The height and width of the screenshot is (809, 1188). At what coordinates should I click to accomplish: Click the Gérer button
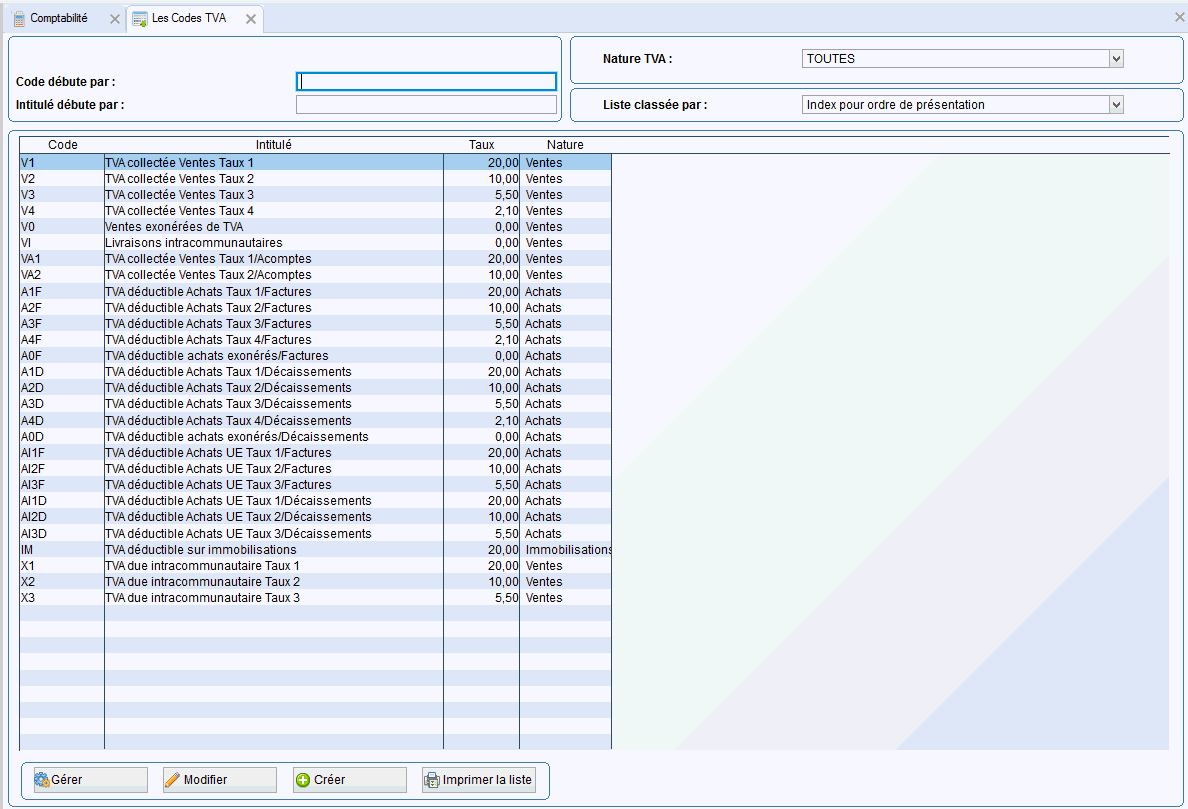(91, 779)
